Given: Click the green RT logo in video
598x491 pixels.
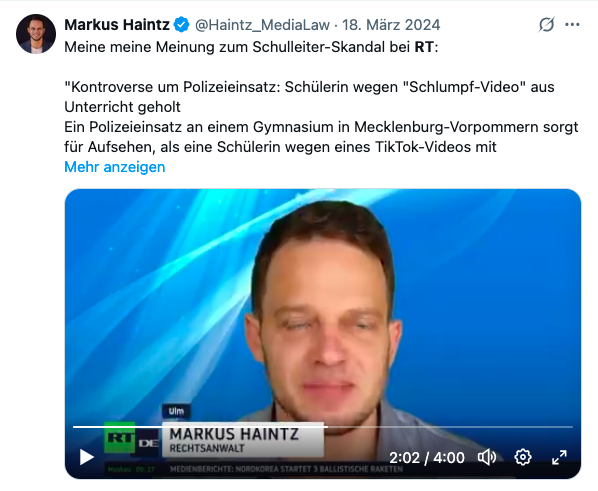Looking at the screenshot, I should (x=120, y=438).
